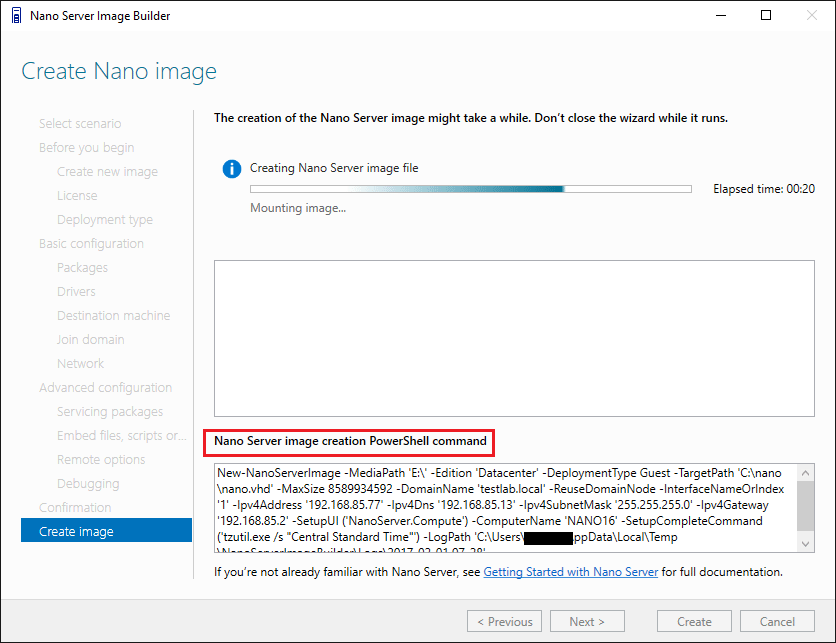Maximize the Nano Server Image Builder window
The height and width of the screenshot is (643, 836).
click(x=766, y=15)
